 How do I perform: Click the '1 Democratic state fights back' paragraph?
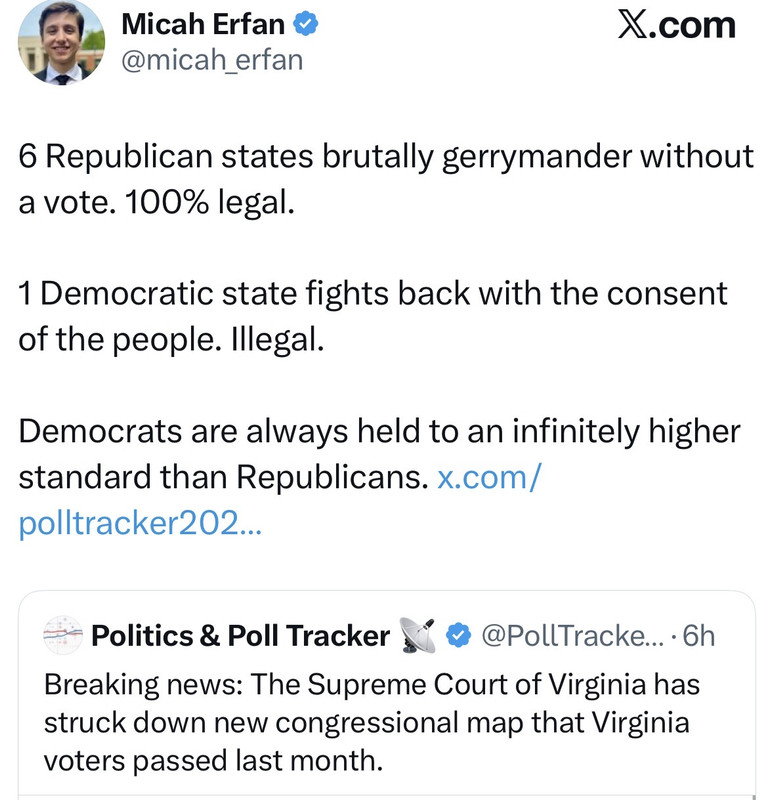(x=372, y=316)
